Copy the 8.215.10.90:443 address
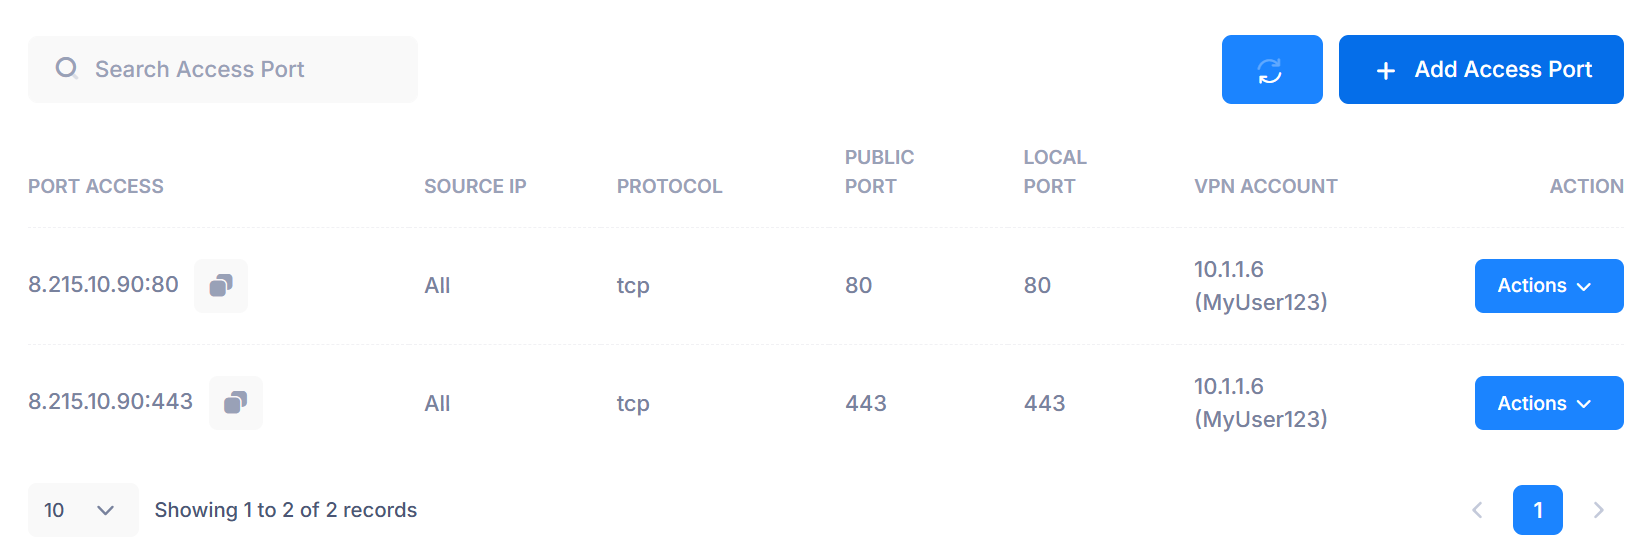The width and height of the screenshot is (1641, 557). (x=236, y=403)
